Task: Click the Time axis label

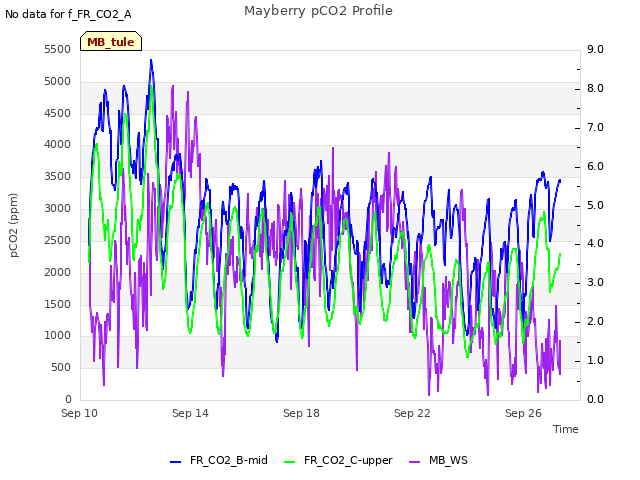Action: tap(566, 429)
